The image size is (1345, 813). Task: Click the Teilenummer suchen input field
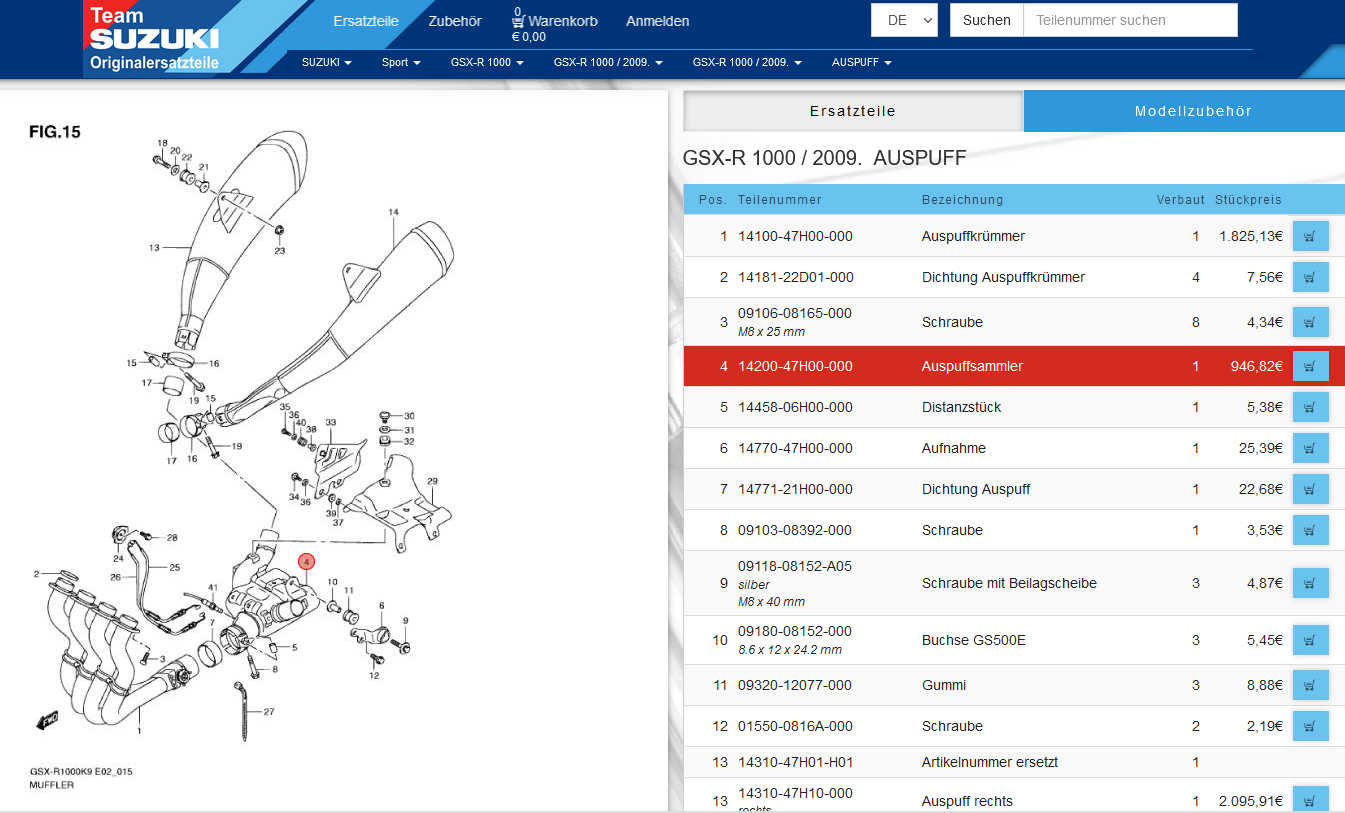pyautogui.click(x=1129, y=20)
